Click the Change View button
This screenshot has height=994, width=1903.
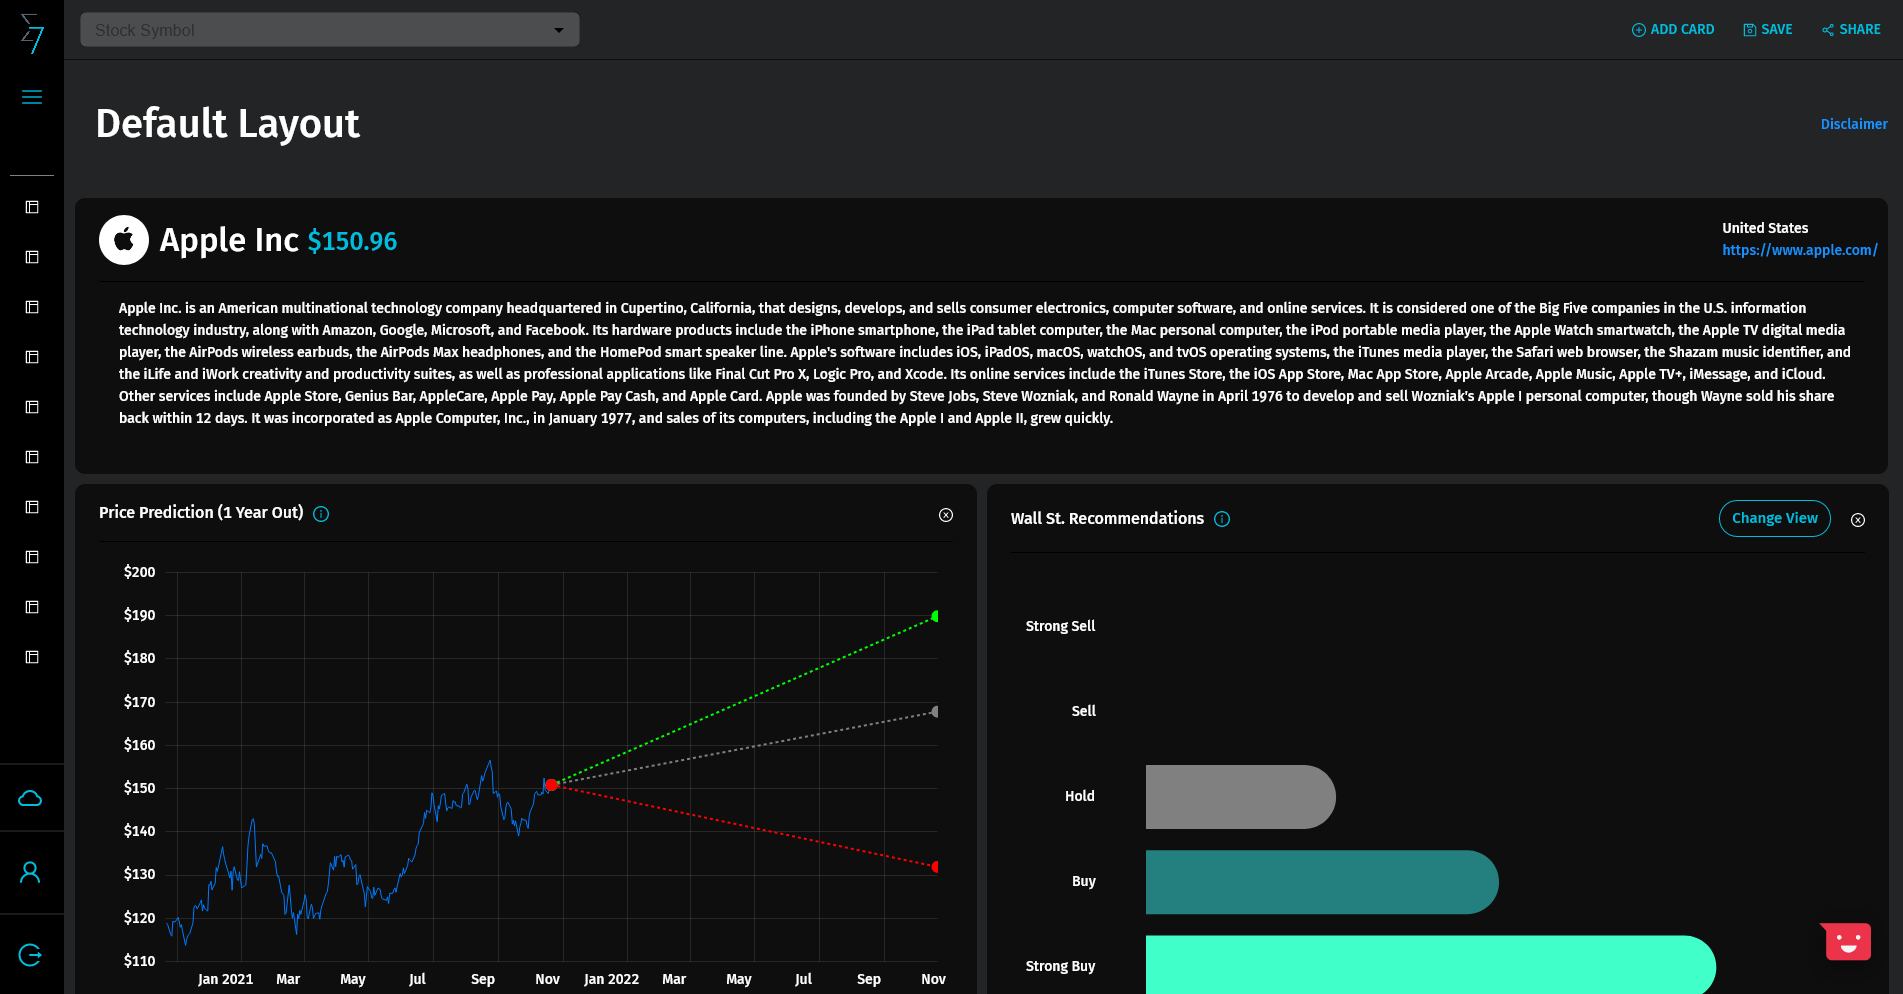point(1775,518)
